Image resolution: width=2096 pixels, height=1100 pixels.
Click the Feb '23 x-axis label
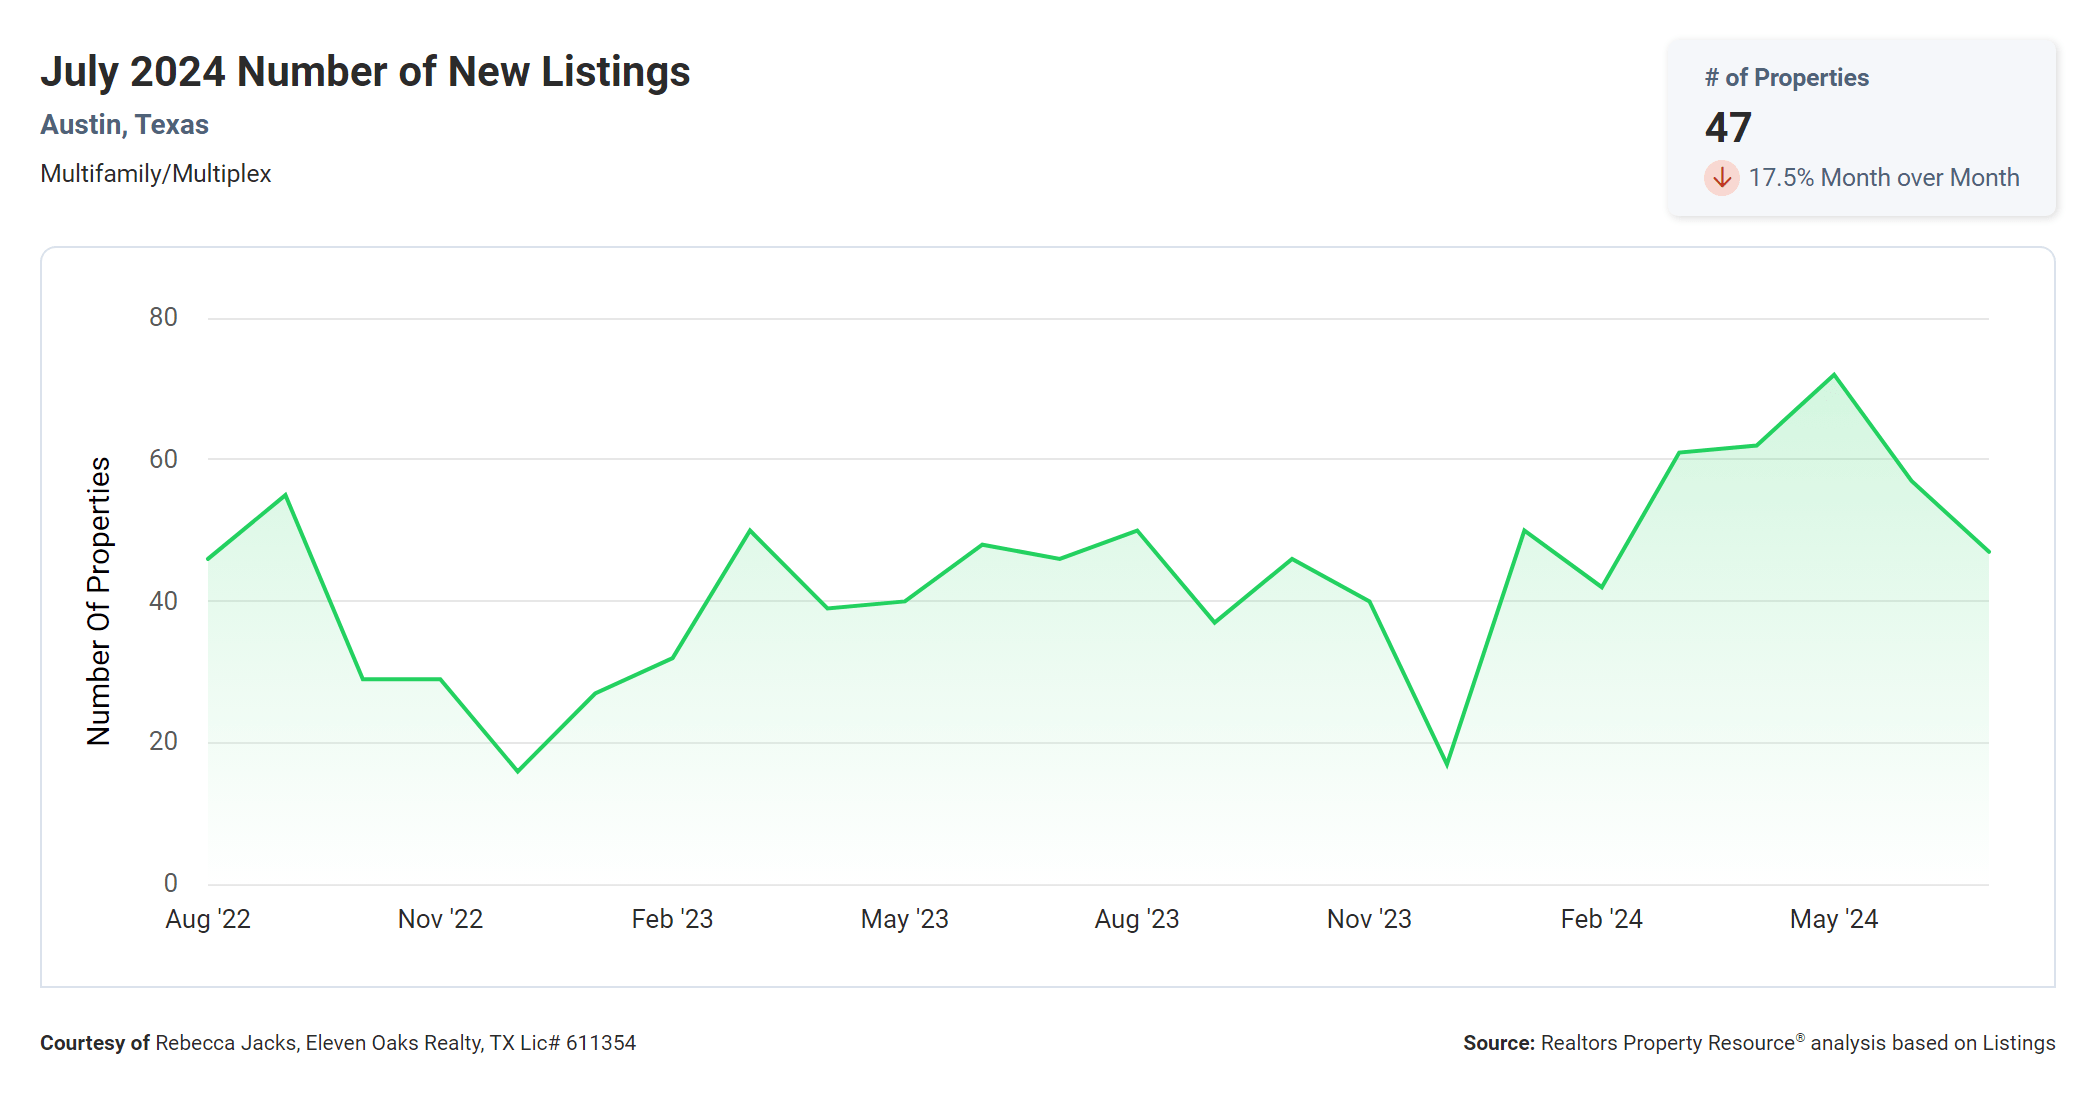672,919
